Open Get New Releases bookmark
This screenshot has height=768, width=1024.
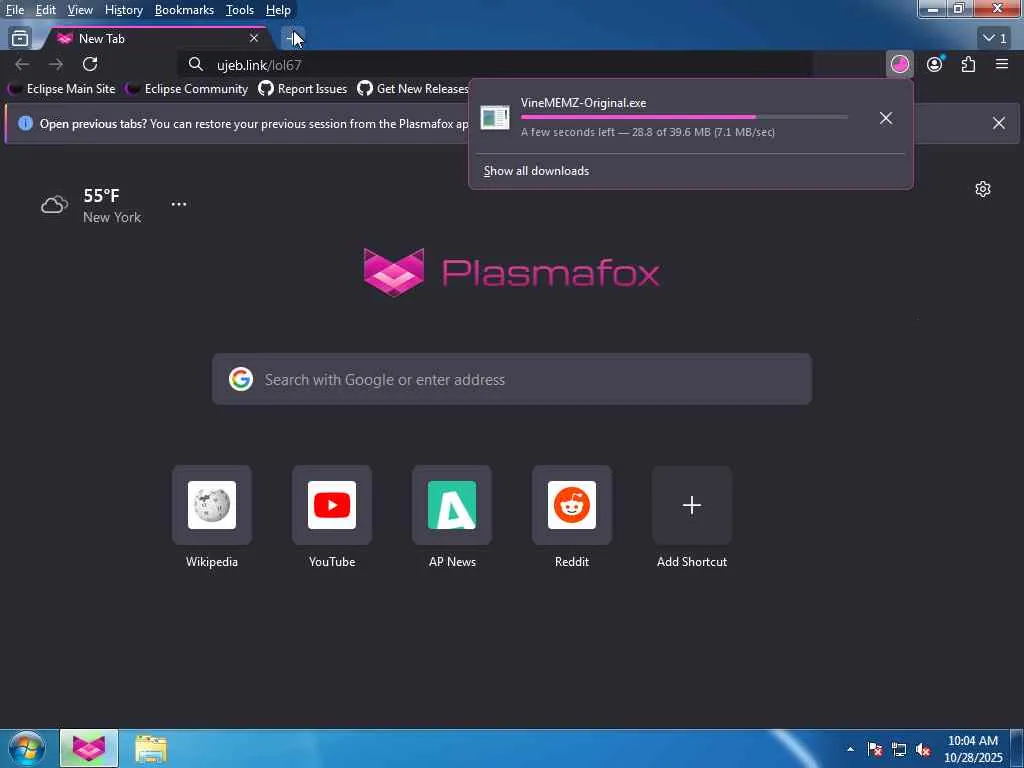(413, 89)
